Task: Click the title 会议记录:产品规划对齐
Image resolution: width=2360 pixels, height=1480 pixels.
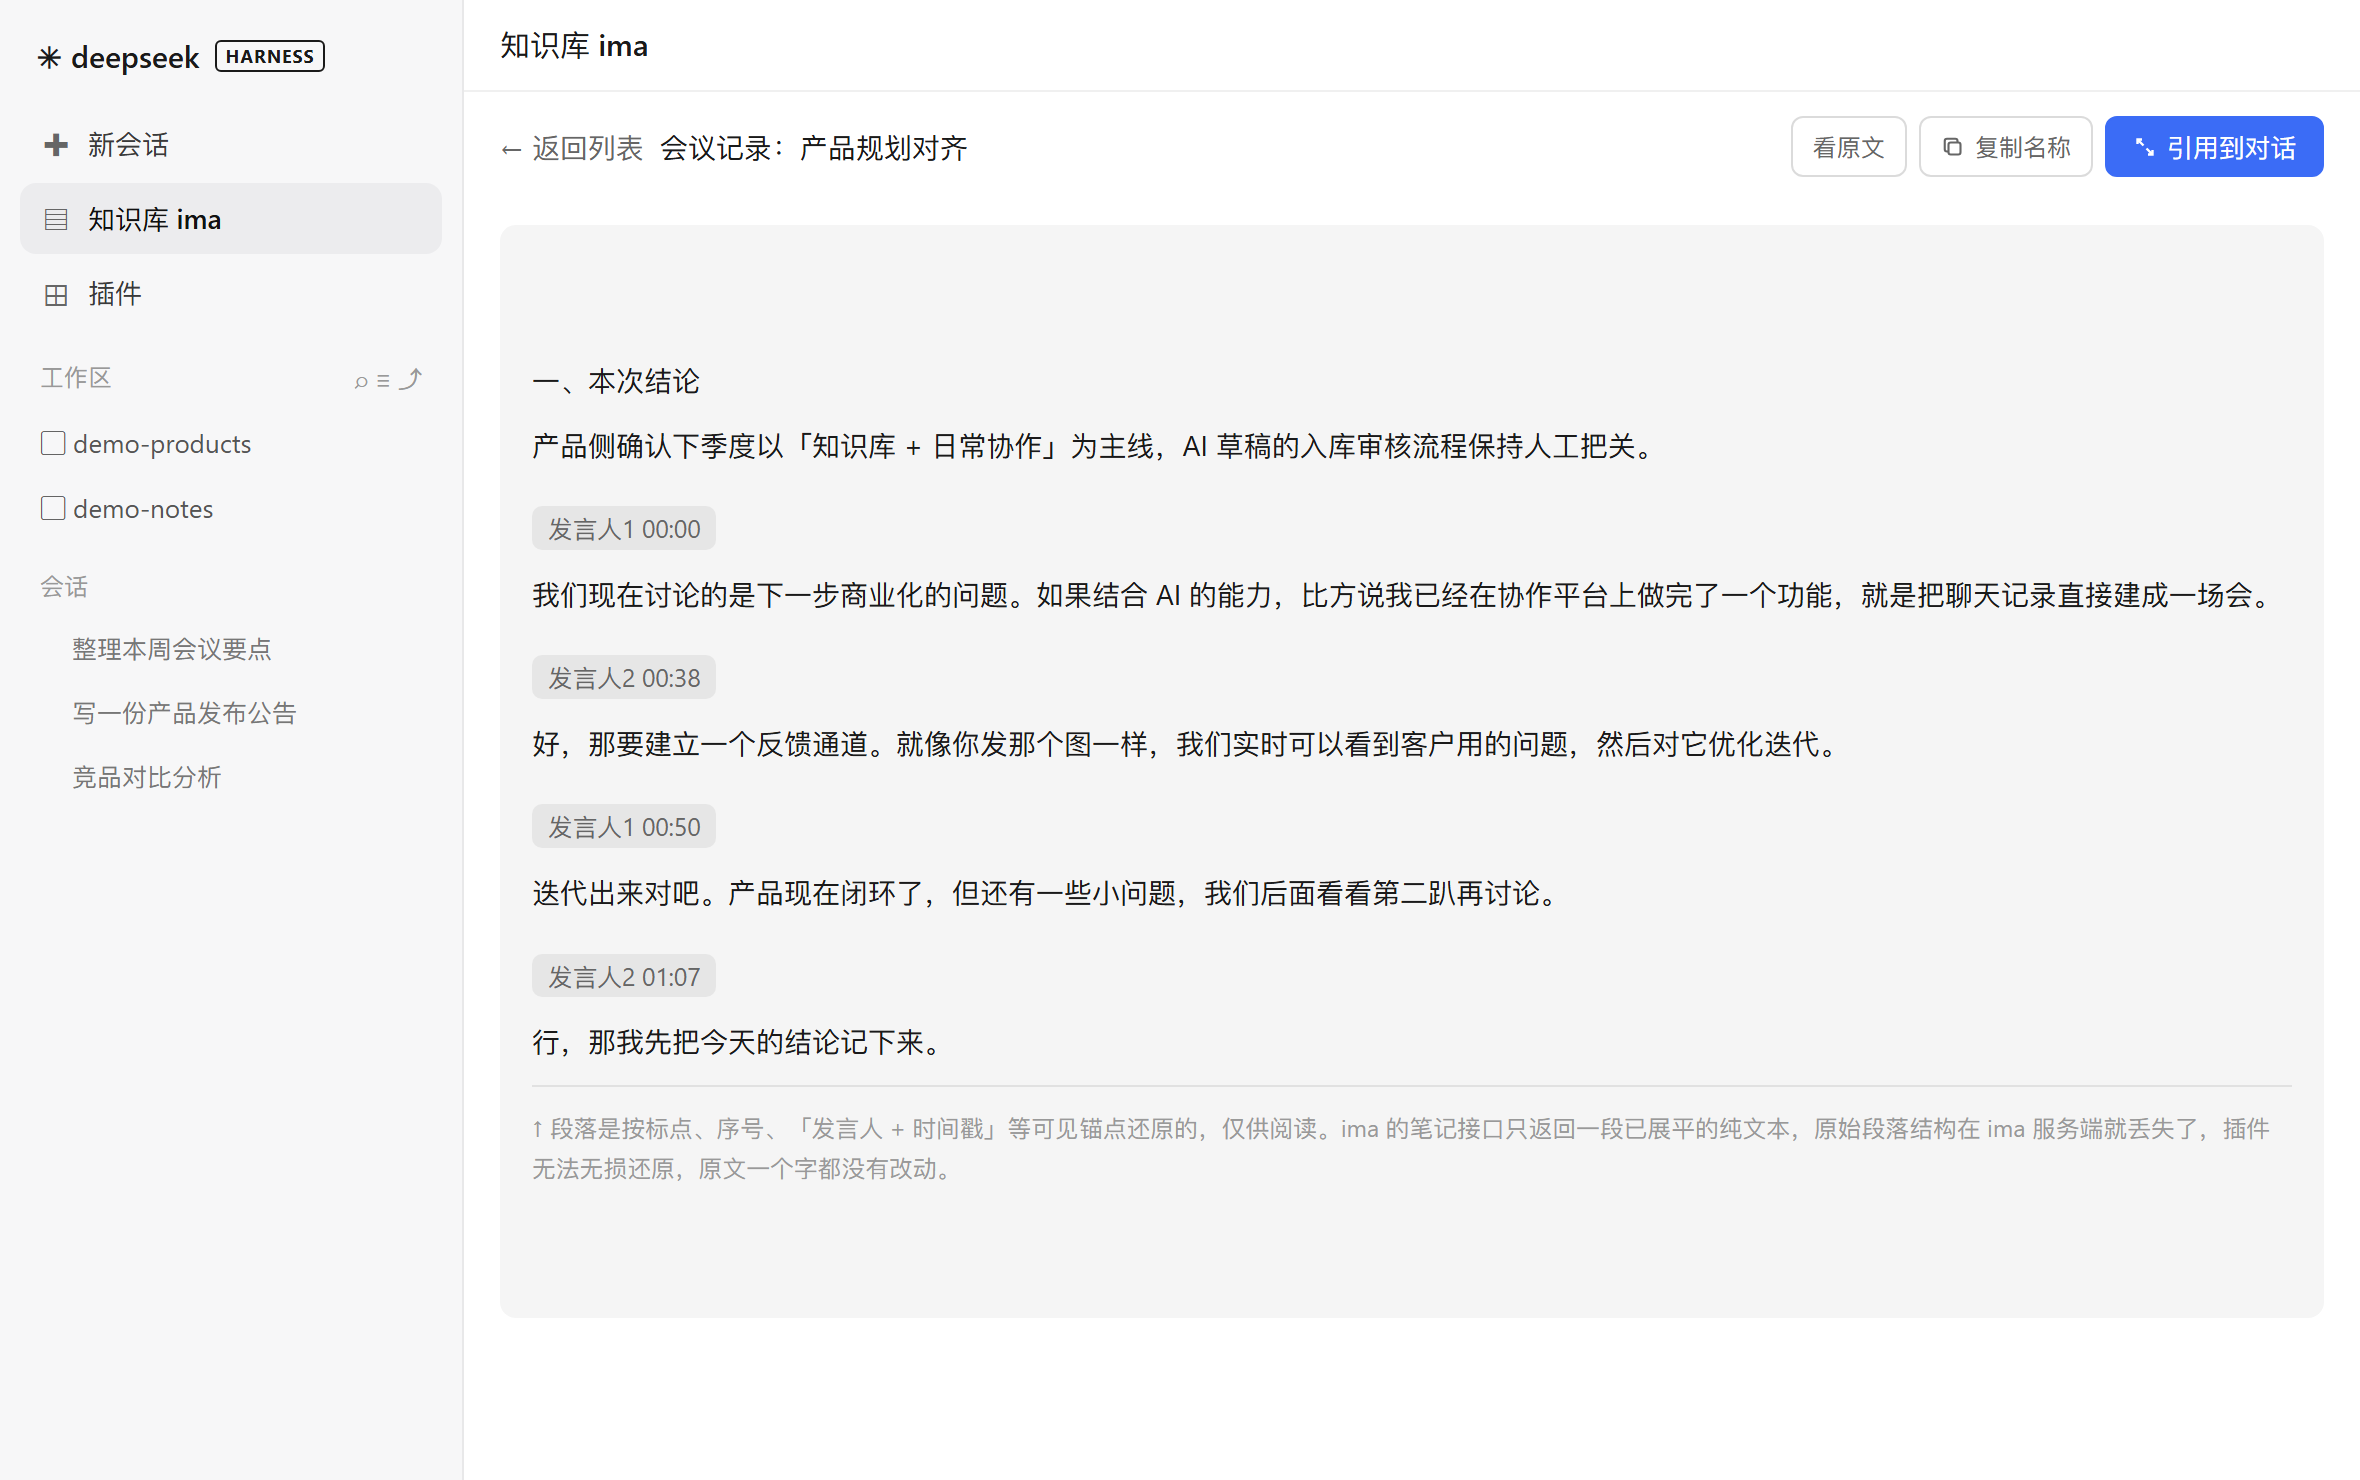Action: (814, 148)
